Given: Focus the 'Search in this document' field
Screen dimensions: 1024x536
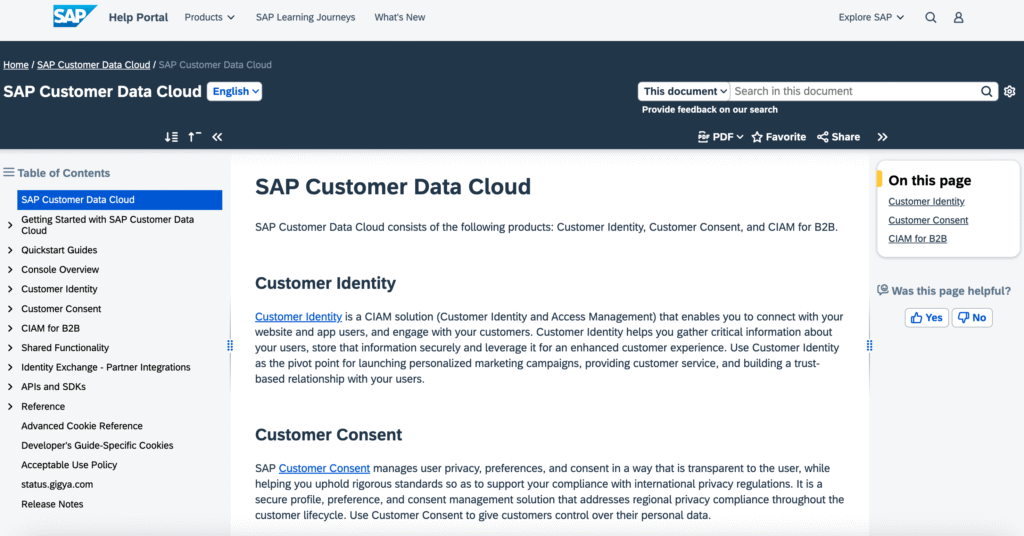Looking at the screenshot, I should 854,91.
